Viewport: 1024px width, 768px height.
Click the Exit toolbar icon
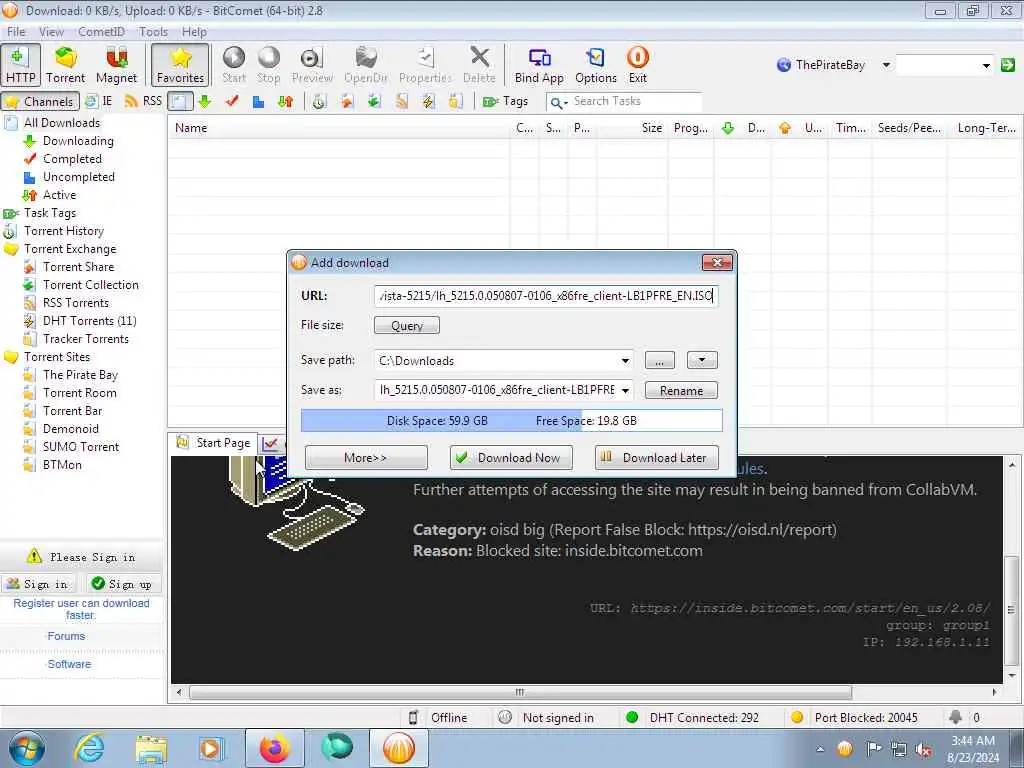637,65
